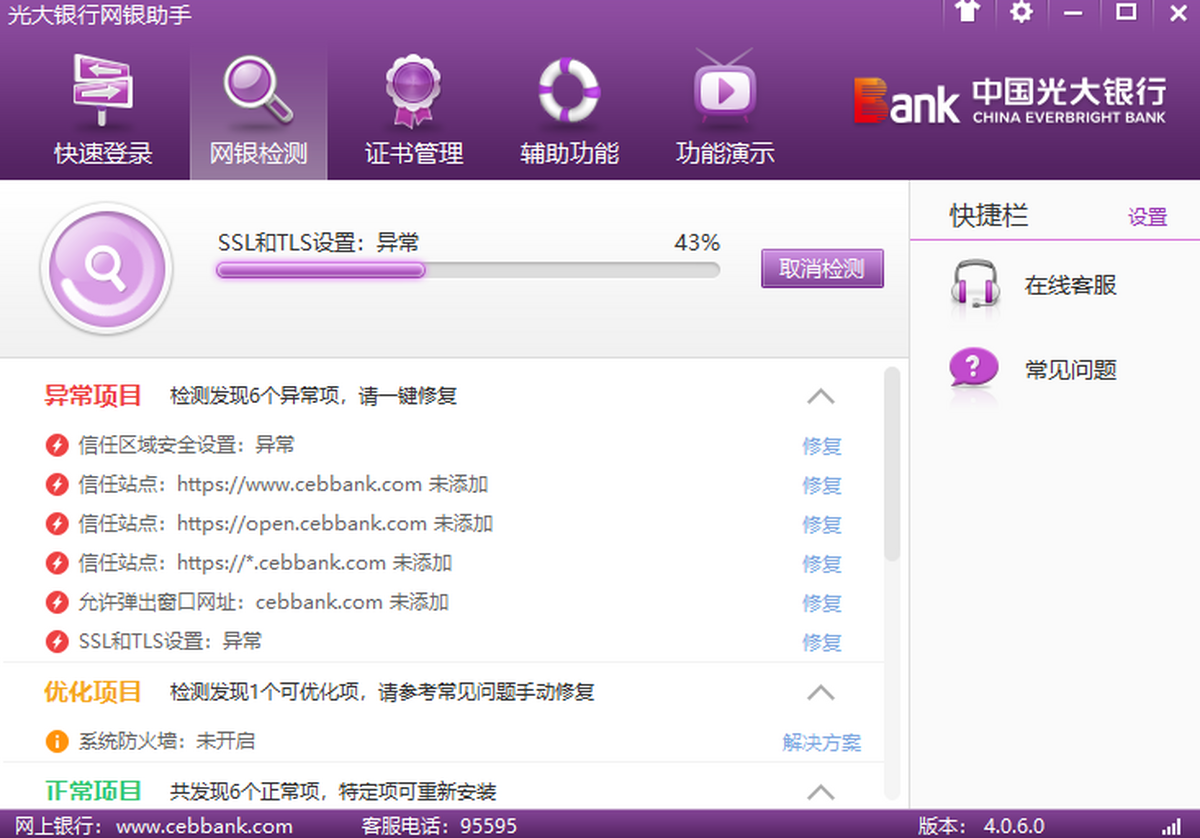
Task: Click the 43% progress percentage text
Action: click(x=697, y=242)
